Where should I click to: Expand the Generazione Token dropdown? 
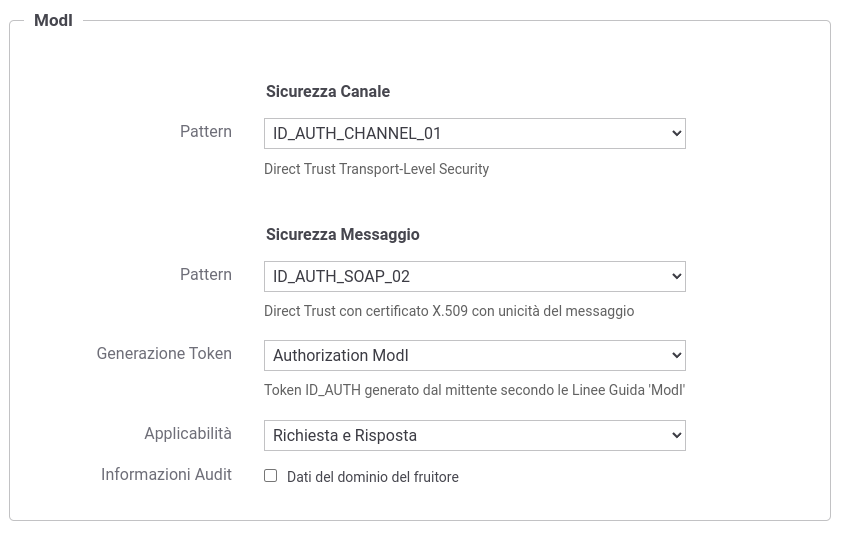pyautogui.click(x=474, y=355)
